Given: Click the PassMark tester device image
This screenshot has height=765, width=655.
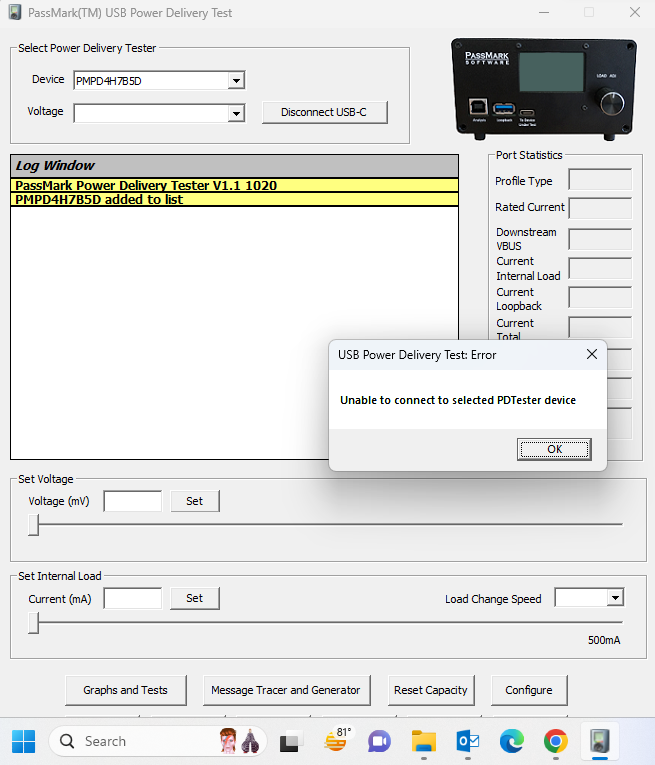Looking at the screenshot, I should (544, 88).
